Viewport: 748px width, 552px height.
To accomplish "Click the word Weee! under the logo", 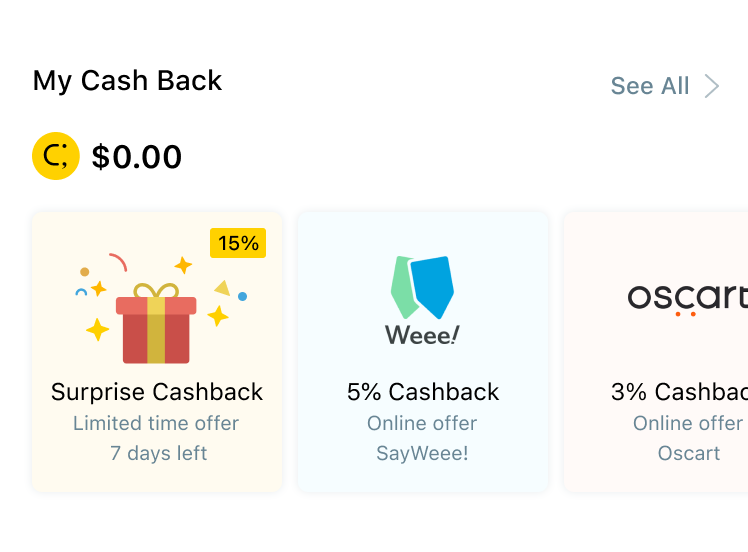I will click(422, 335).
